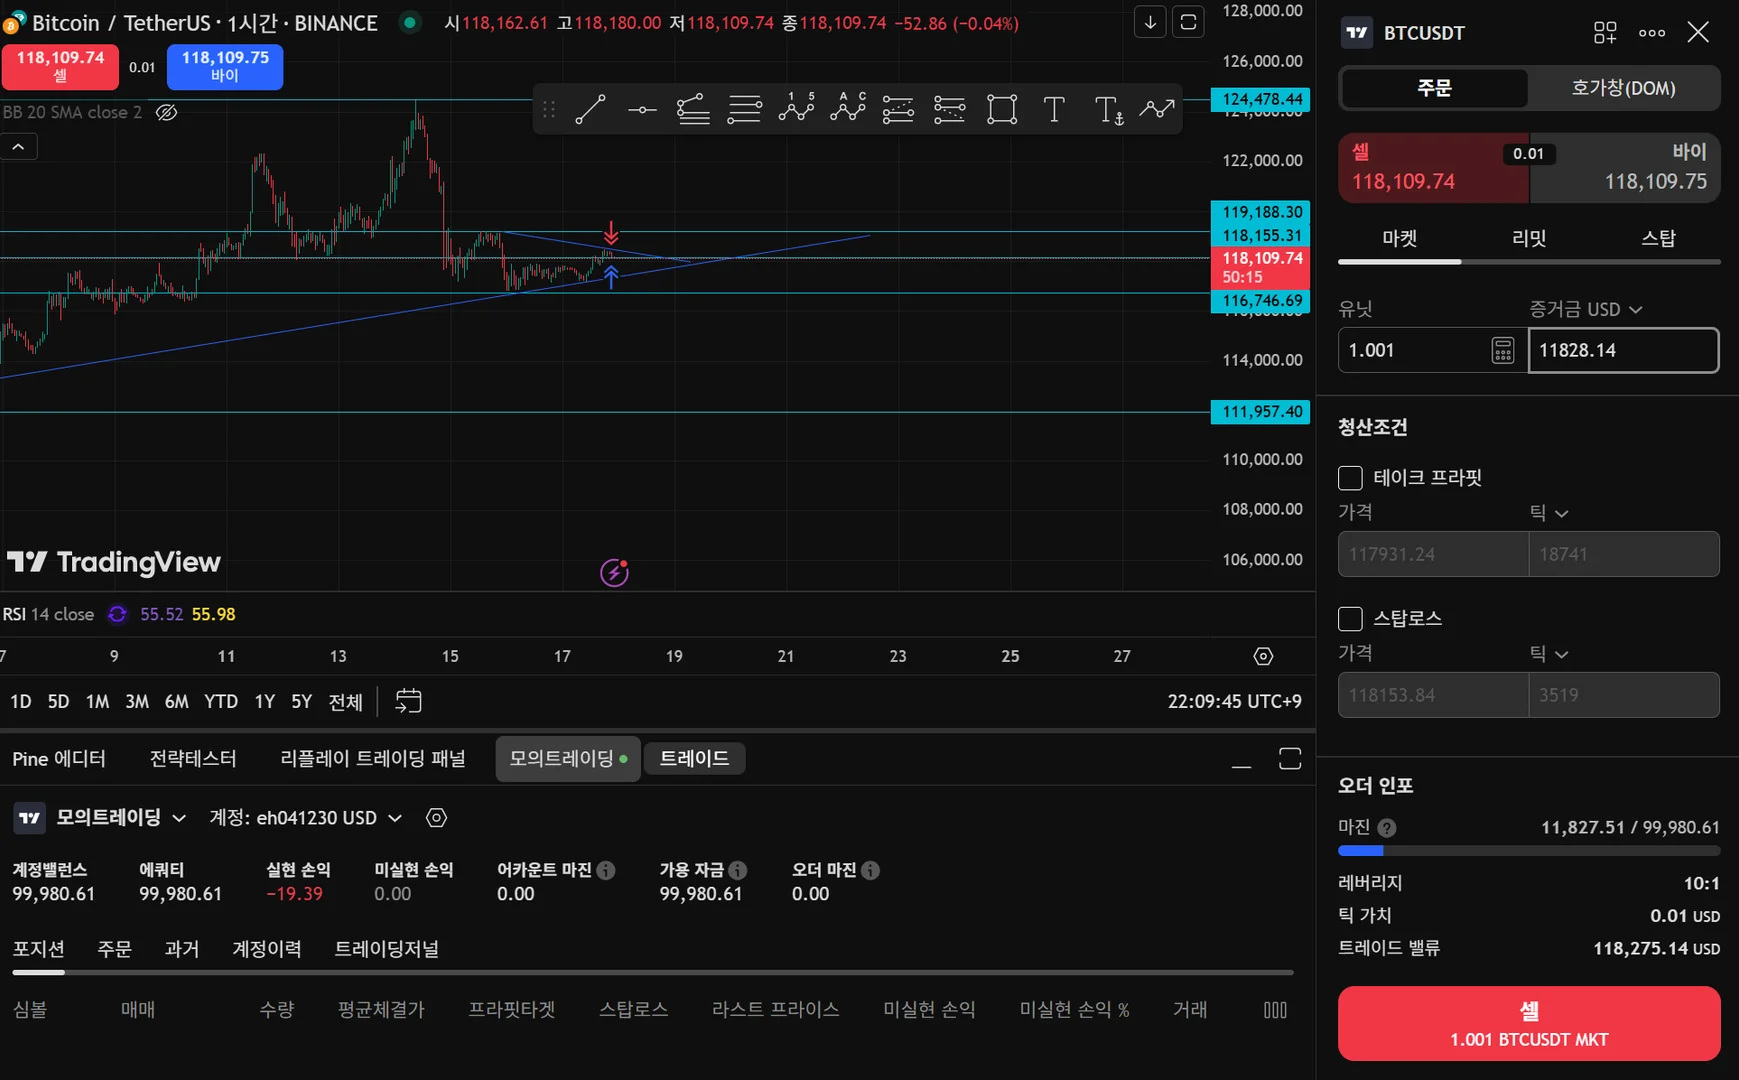1739x1080 pixels.
Task: Open paper trading account settings icon
Action: pyautogui.click(x=436, y=818)
